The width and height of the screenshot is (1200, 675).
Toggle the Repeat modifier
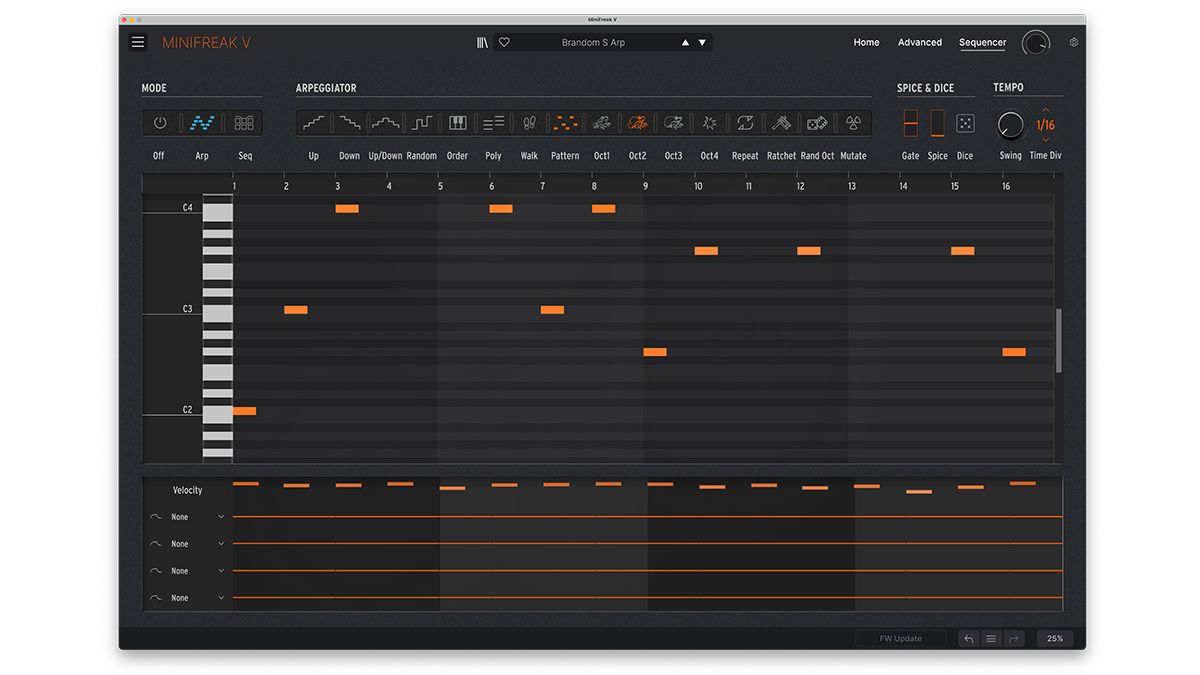[745, 123]
